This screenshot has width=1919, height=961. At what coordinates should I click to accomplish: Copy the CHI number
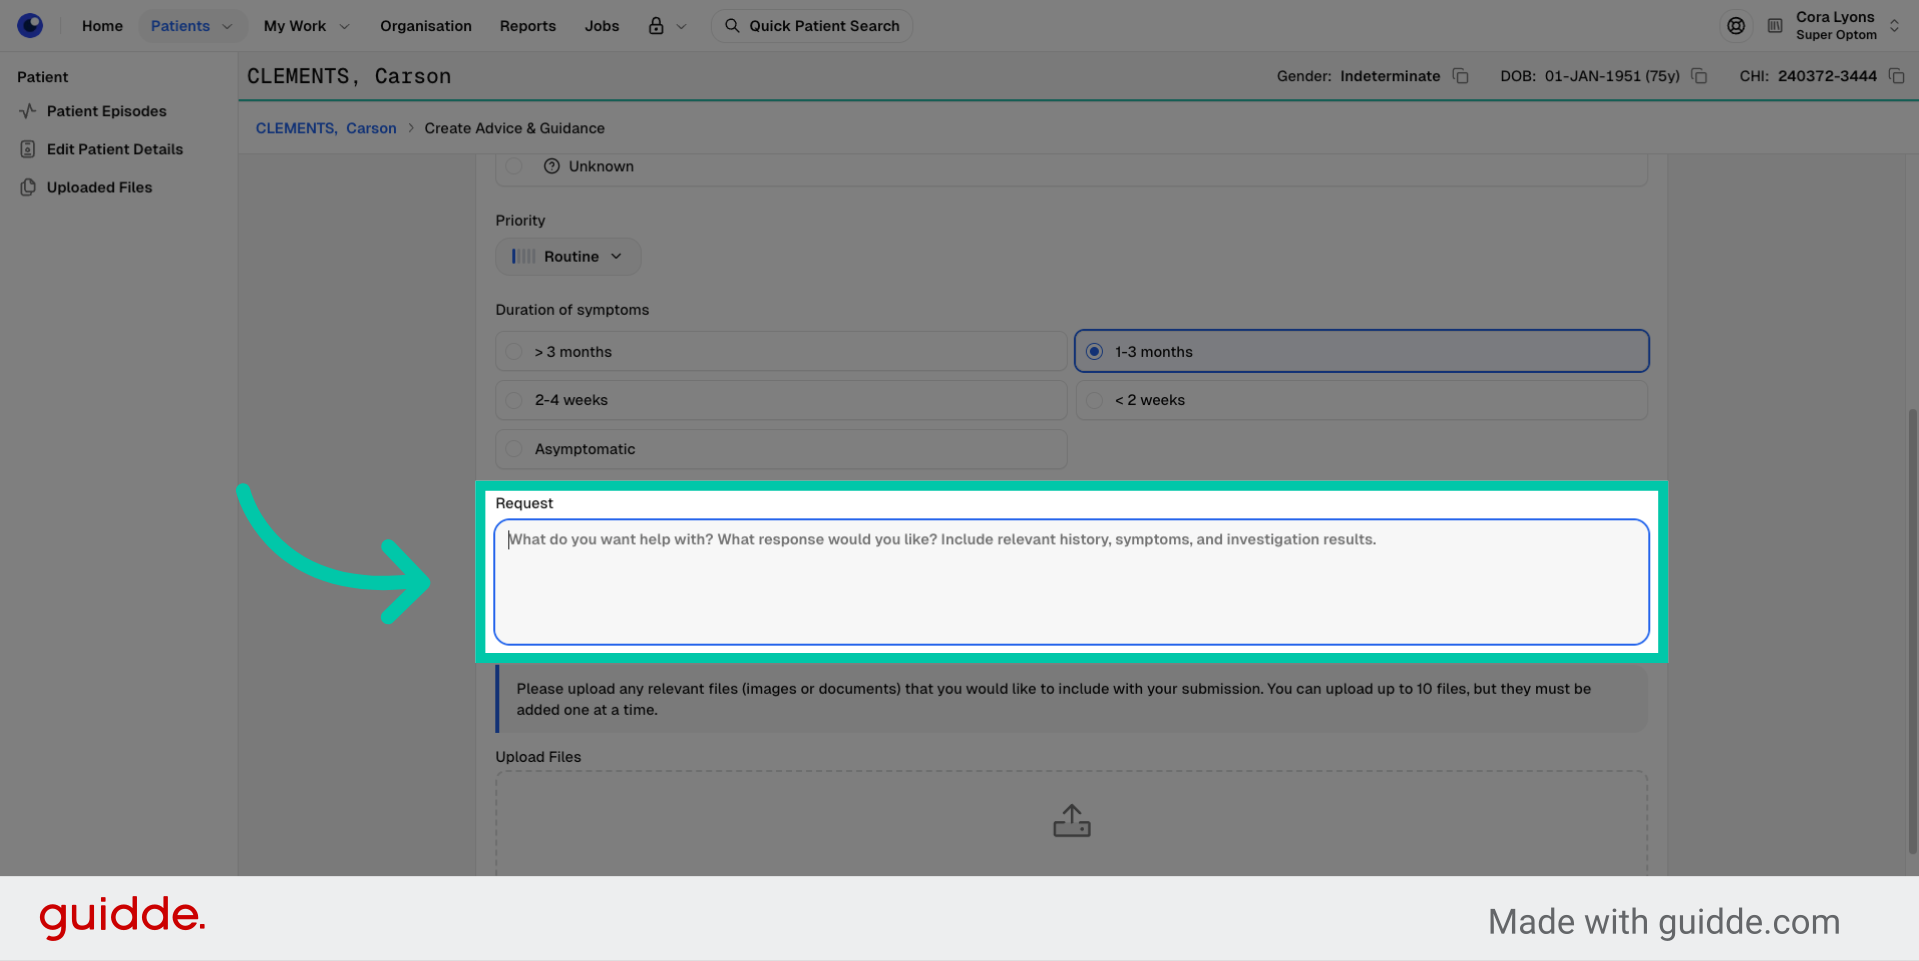(x=1896, y=76)
